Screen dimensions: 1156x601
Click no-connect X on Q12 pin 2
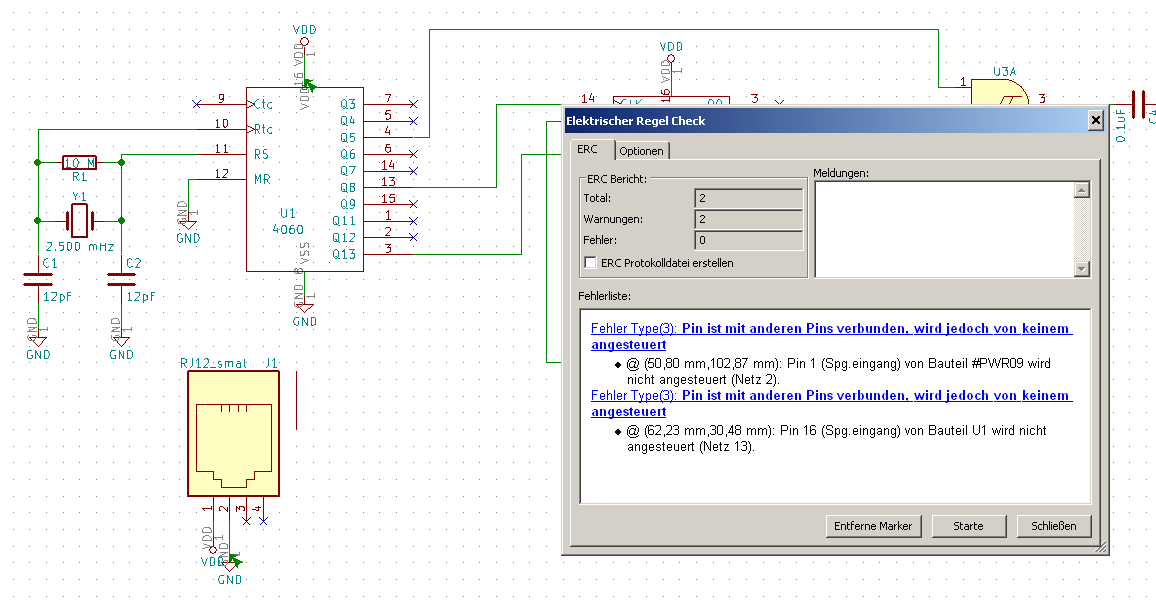pos(413,237)
